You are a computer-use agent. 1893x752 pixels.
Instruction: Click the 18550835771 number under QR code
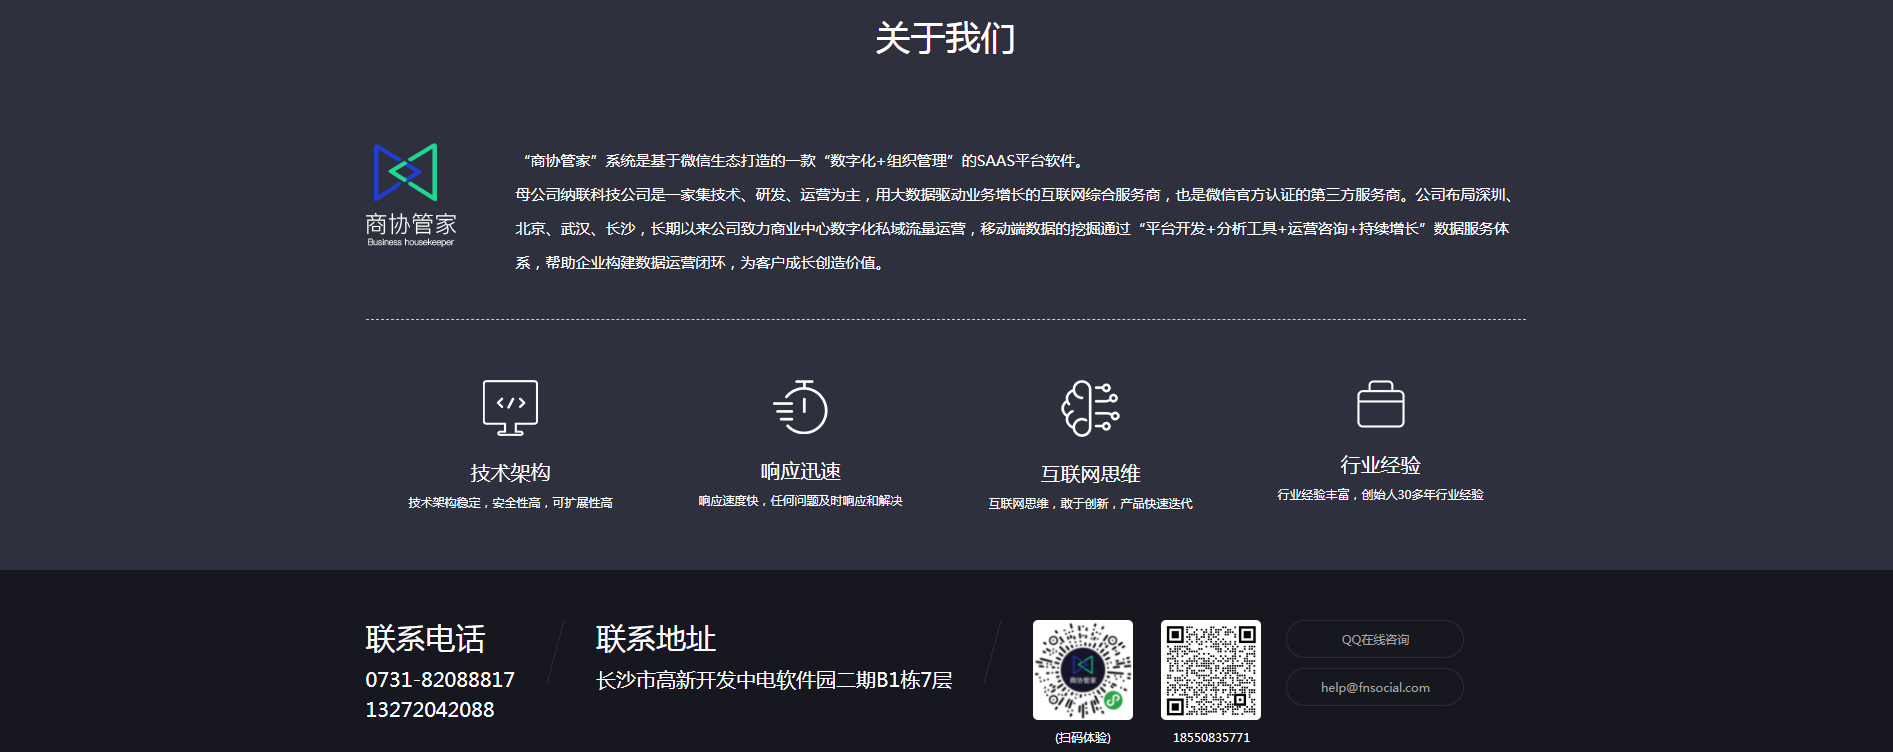coord(1211,738)
